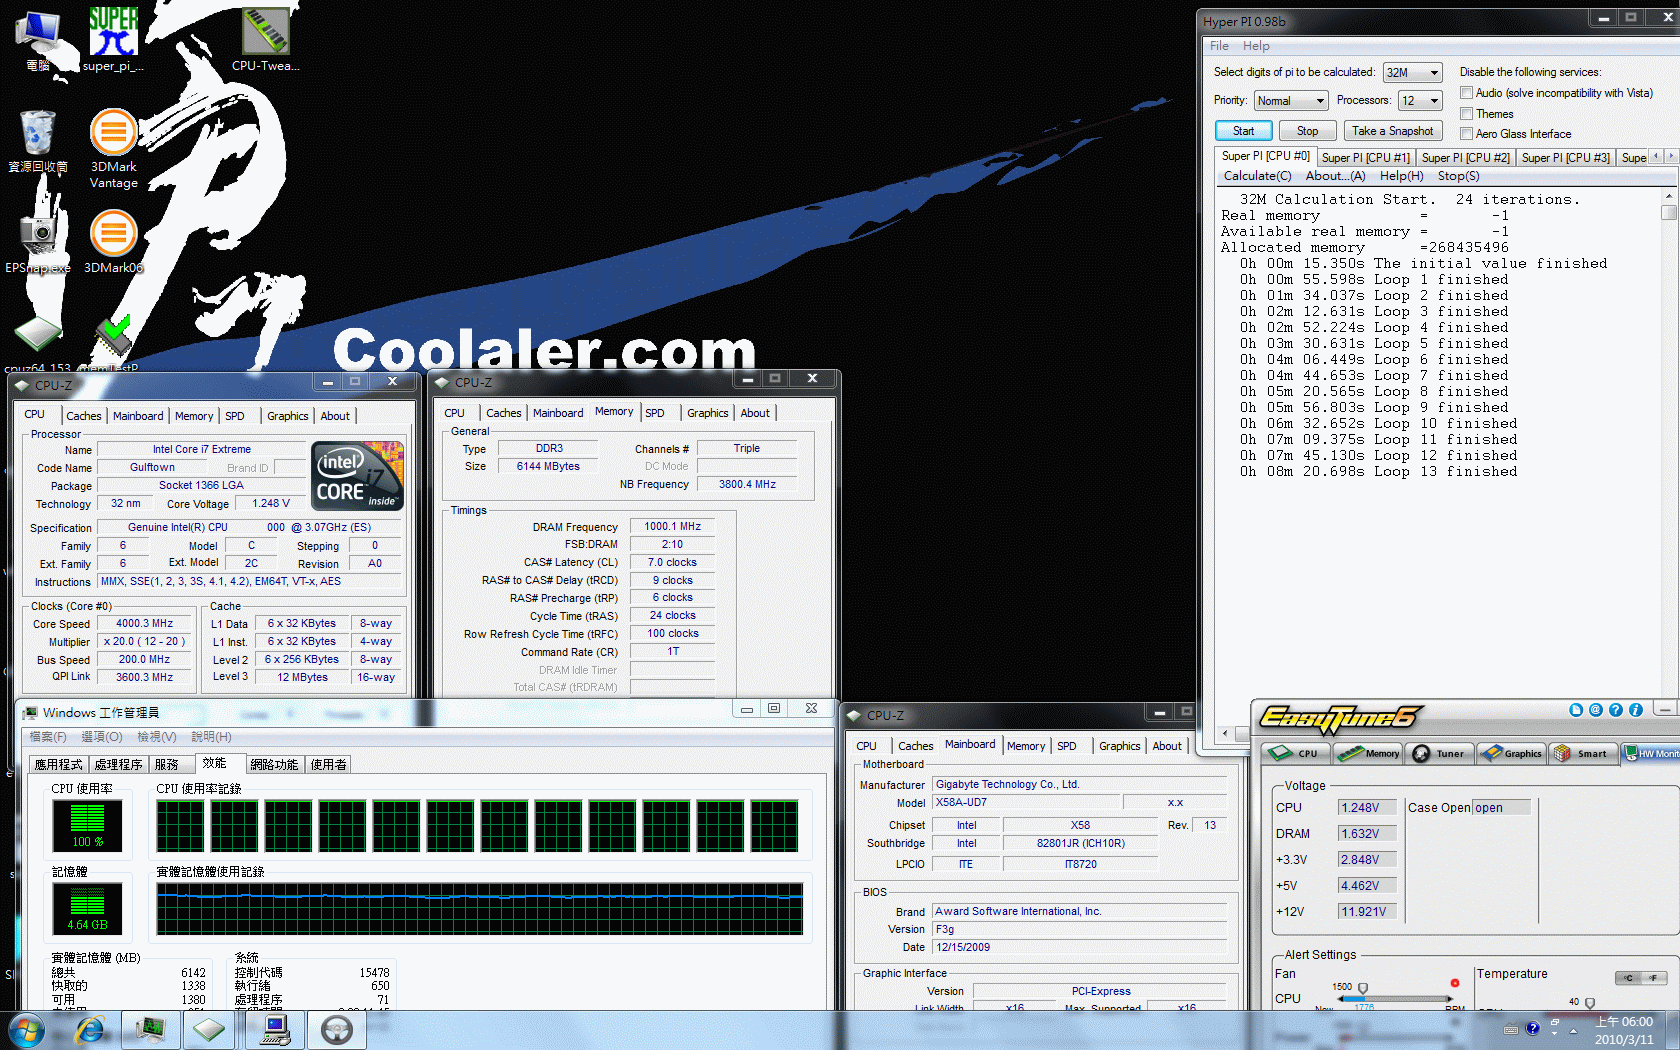Open the desktop shortcut with green checkmark chip
The height and width of the screenshot is (1050, 1680).
[x=113, y=343]
